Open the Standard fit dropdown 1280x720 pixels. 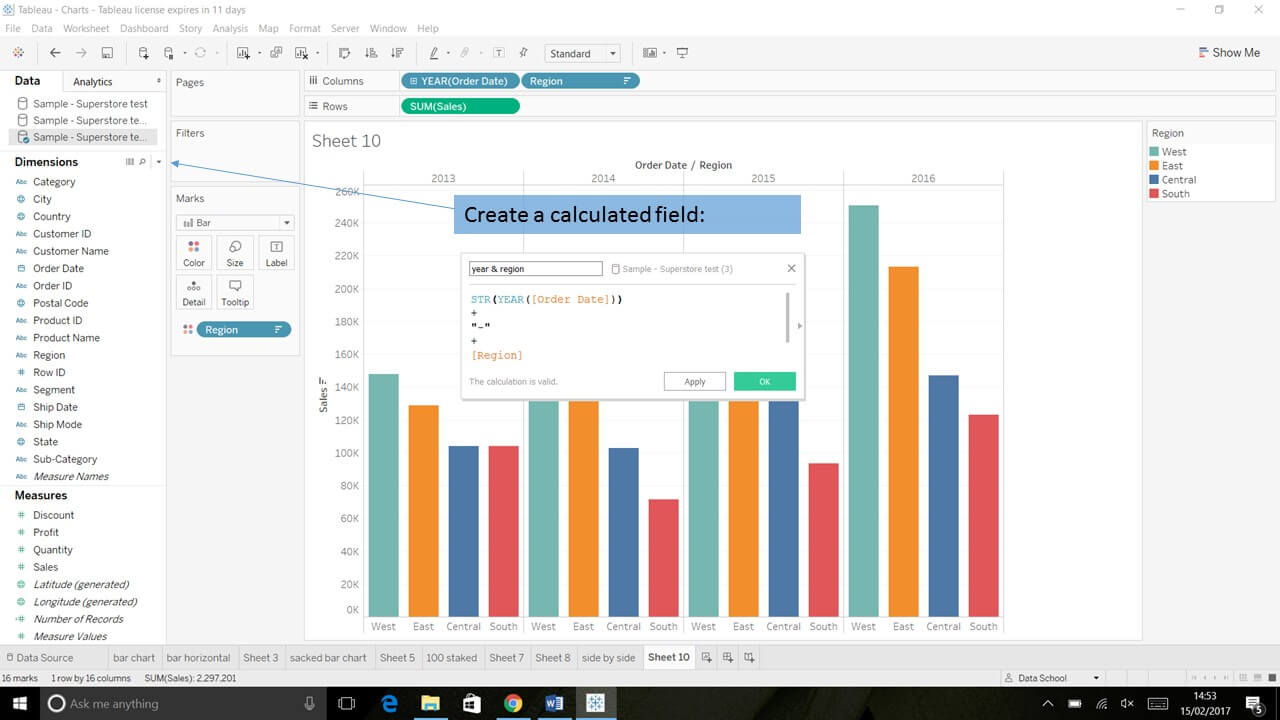pos(583,54)
